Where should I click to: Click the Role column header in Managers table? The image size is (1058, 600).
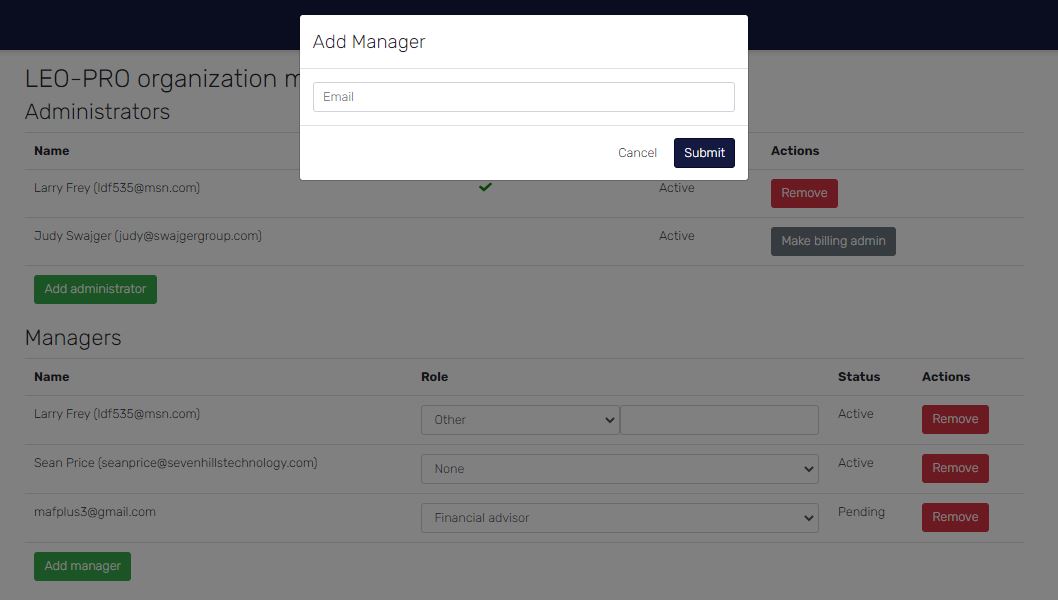point(435,376)
